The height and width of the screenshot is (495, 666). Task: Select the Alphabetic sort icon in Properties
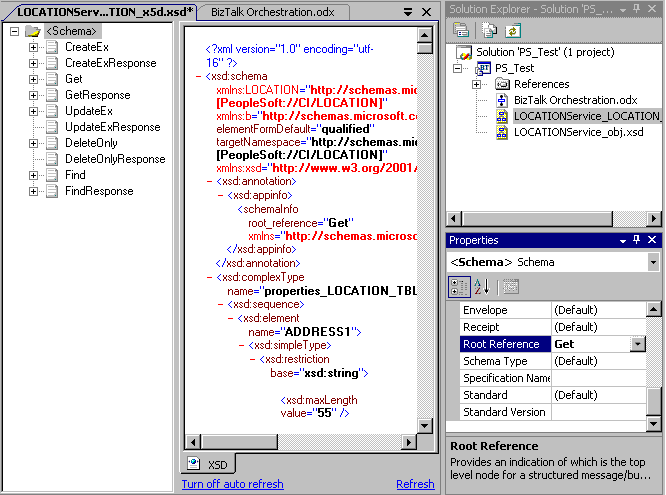coord(482,287)
